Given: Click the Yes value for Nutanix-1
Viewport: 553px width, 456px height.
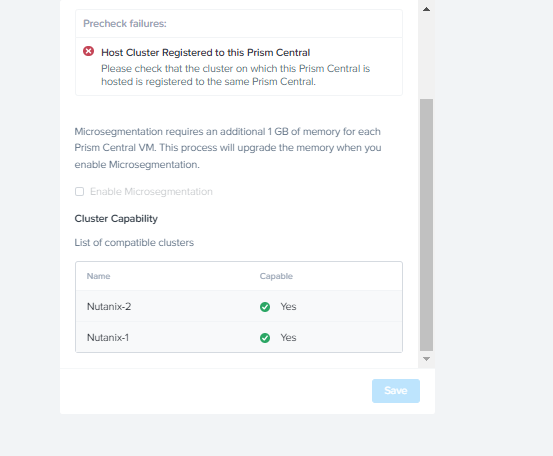Looking at the screenshot, I should click(288, 338).
